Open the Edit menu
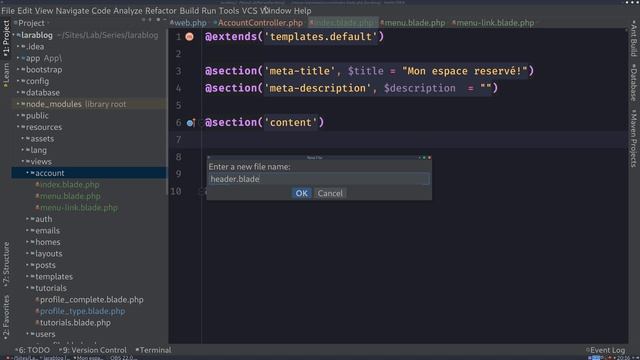The image size is (640, 360). click(x=24, y=11)
